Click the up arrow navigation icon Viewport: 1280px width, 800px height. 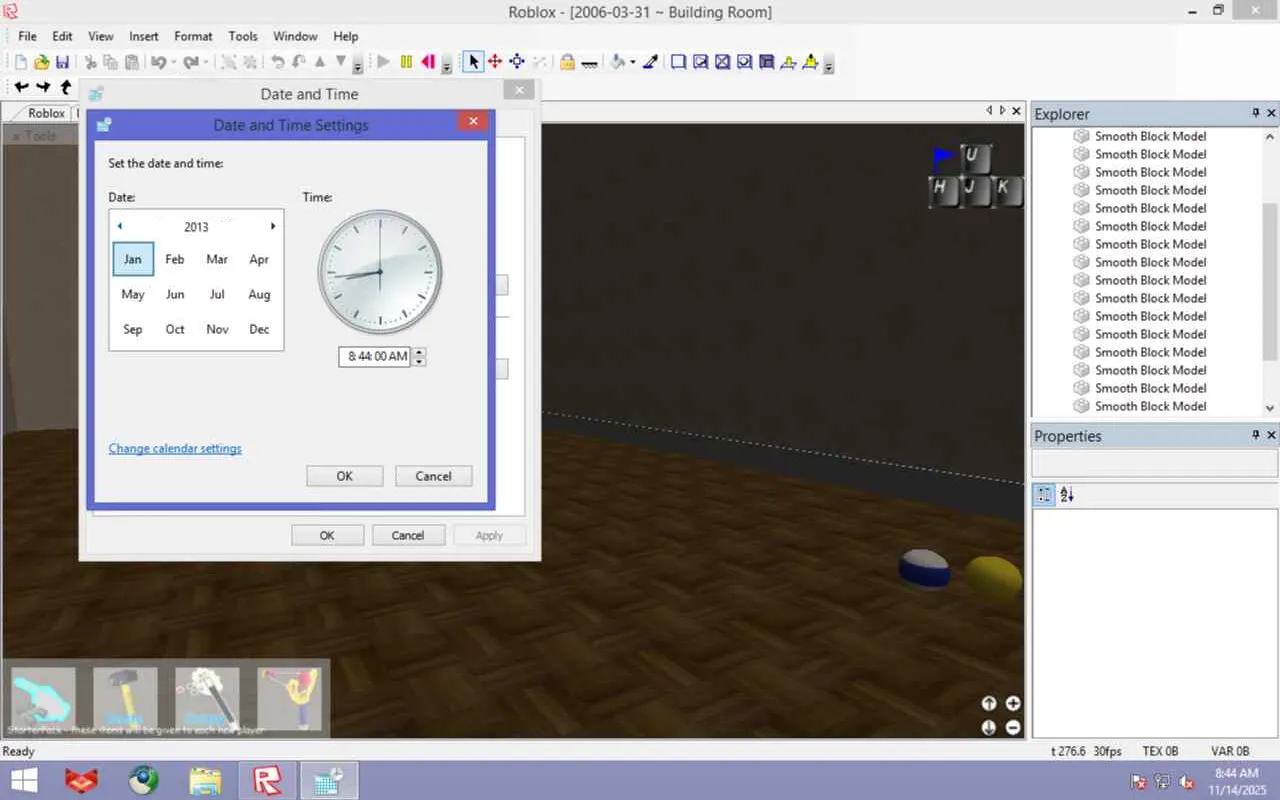65,87
